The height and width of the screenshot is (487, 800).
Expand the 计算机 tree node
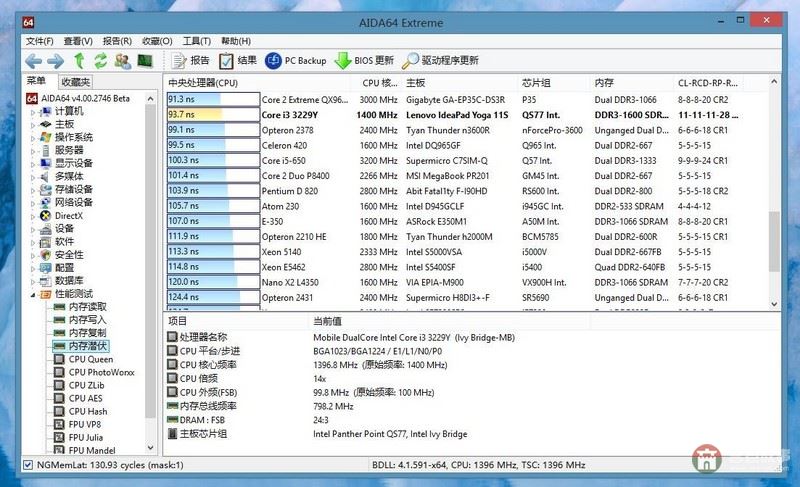pyautogui.click(x=33, y=112)
